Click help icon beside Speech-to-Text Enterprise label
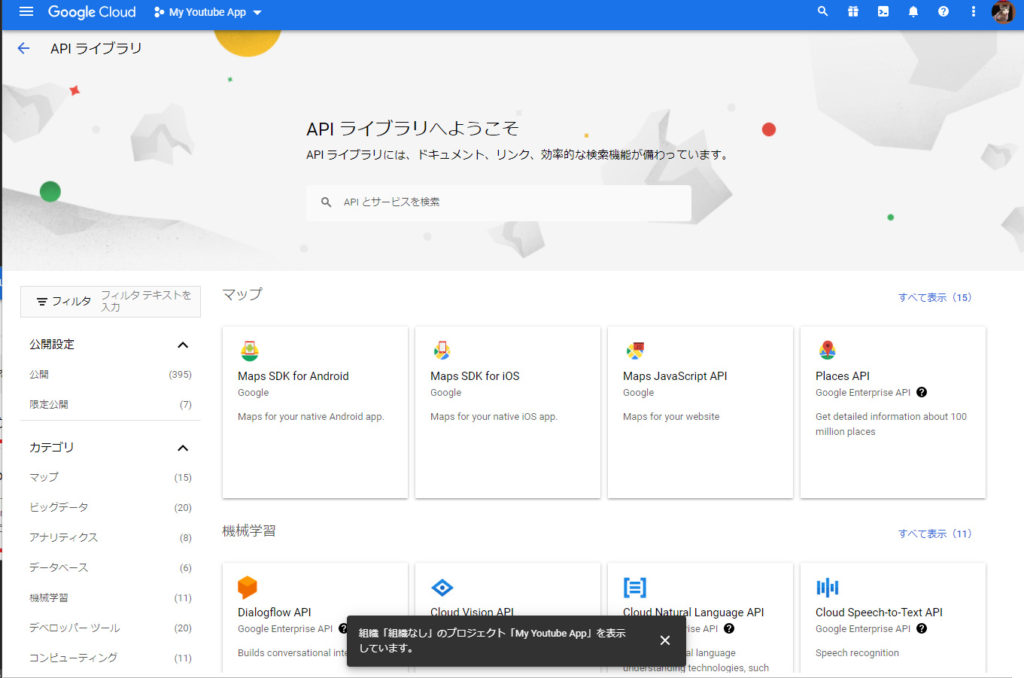Viewport: 1024px width, 678px height. pos(921,629)
